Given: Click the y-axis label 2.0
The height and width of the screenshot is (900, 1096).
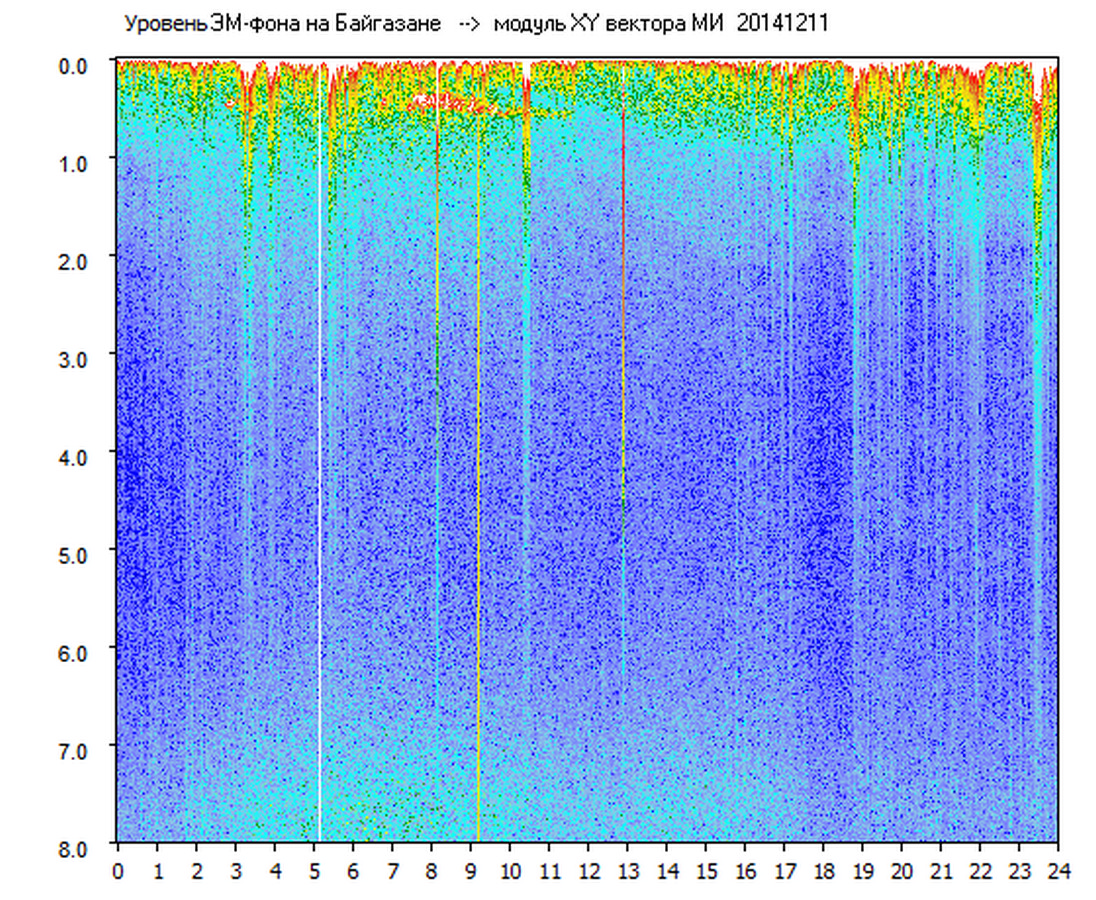Looking at the screenshot, I should click(x=75, y=262).
